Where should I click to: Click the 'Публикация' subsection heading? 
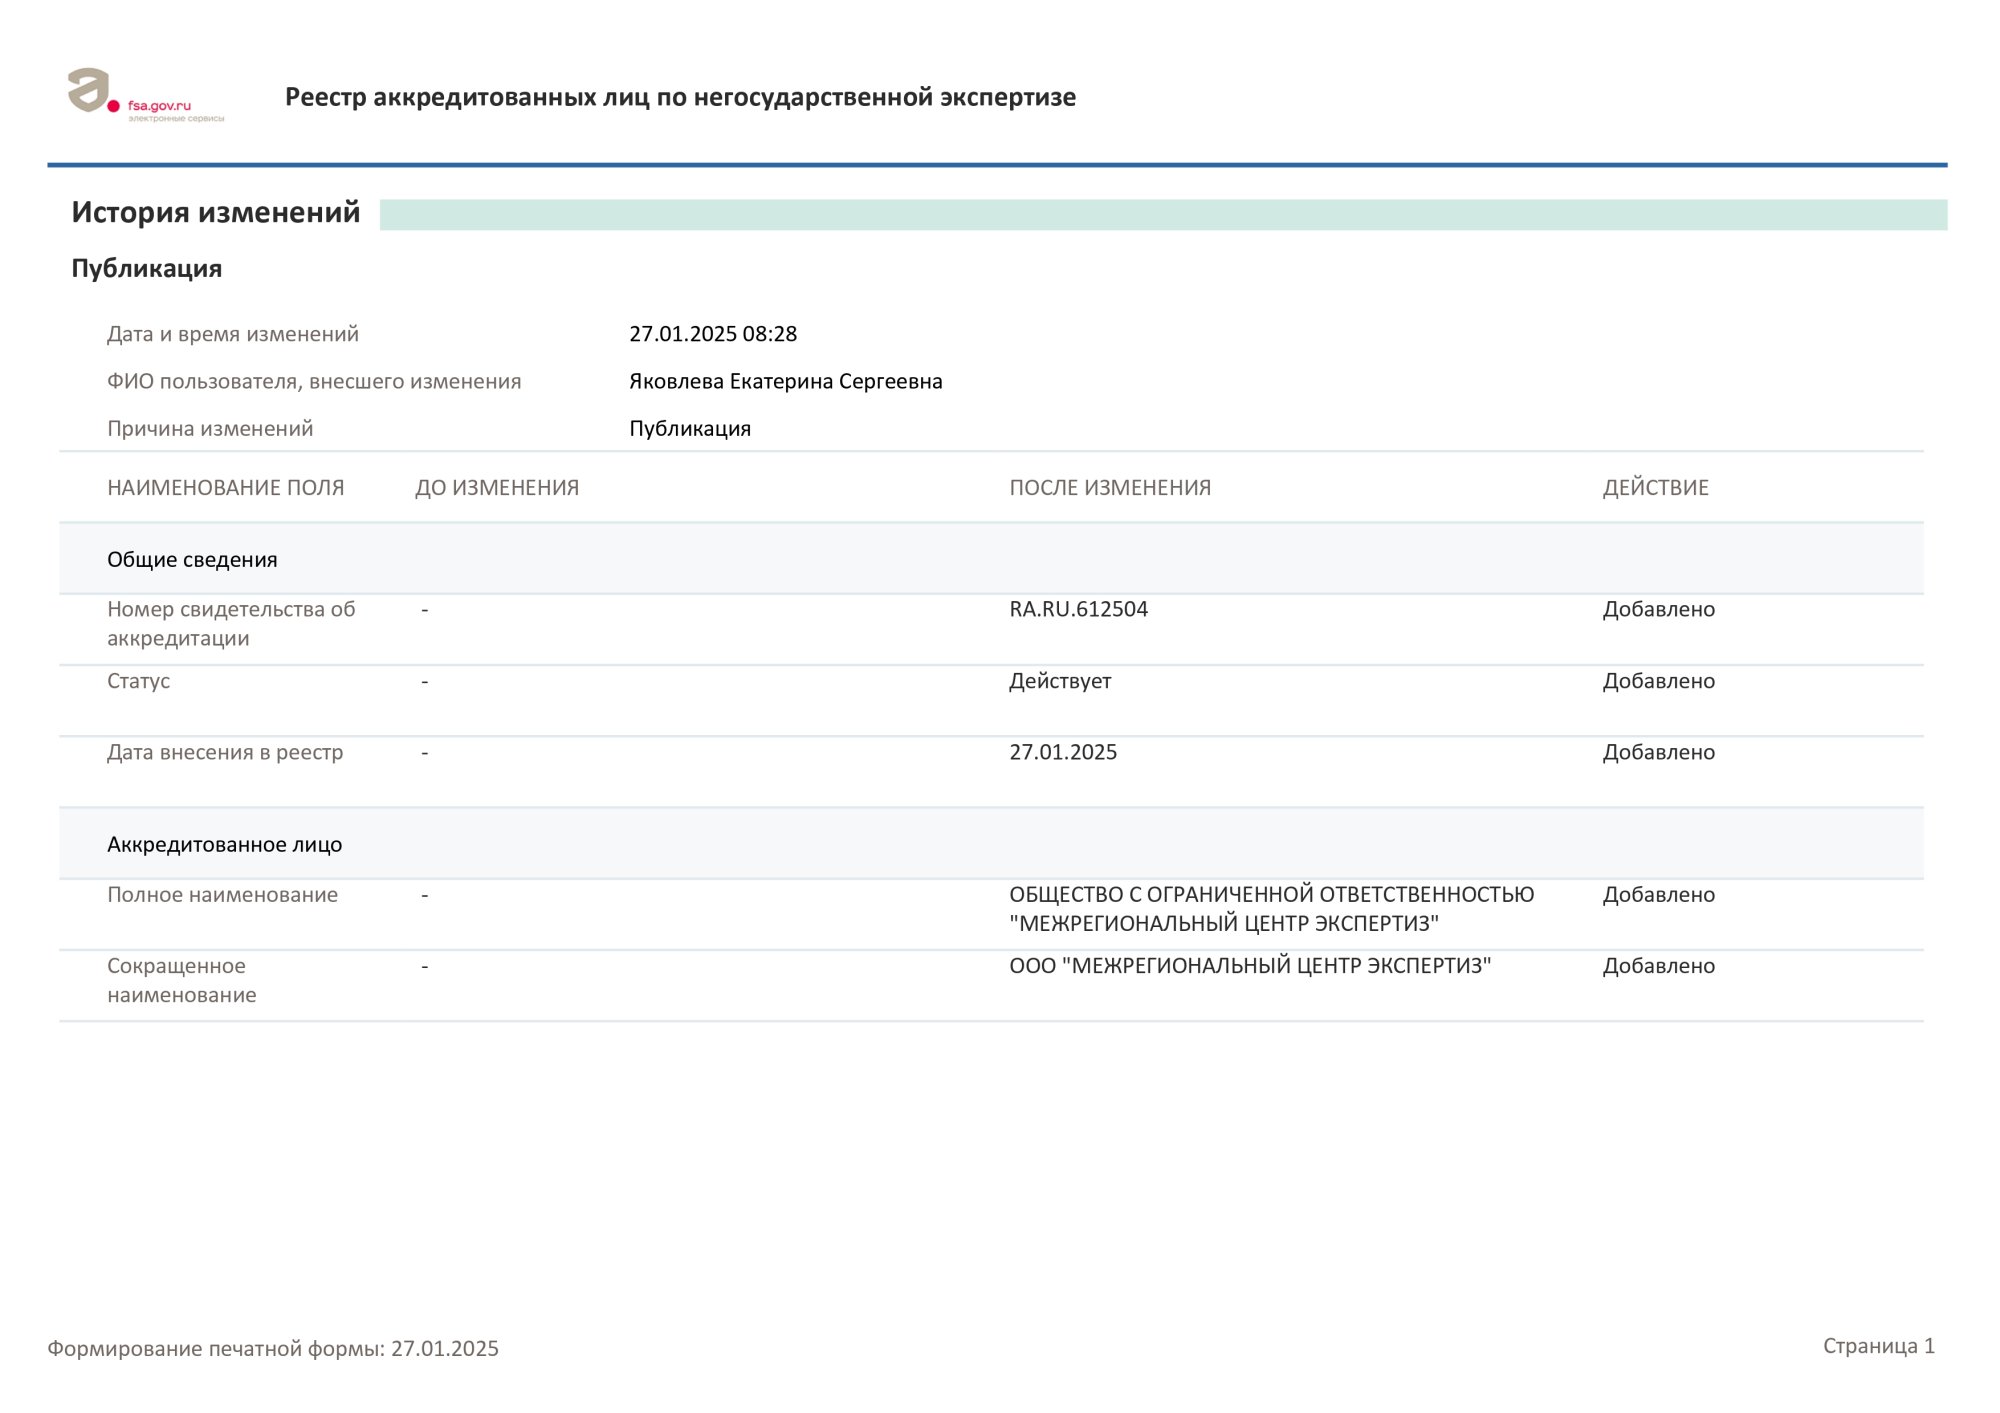pyautogui.click(x=146, y=268)
